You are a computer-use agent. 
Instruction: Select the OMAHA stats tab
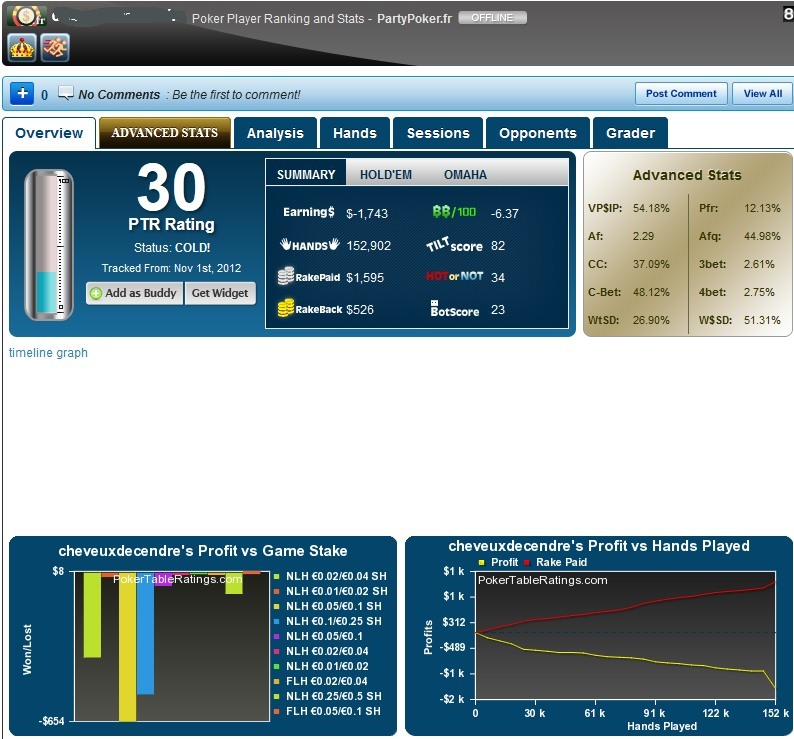coord(465,174)
